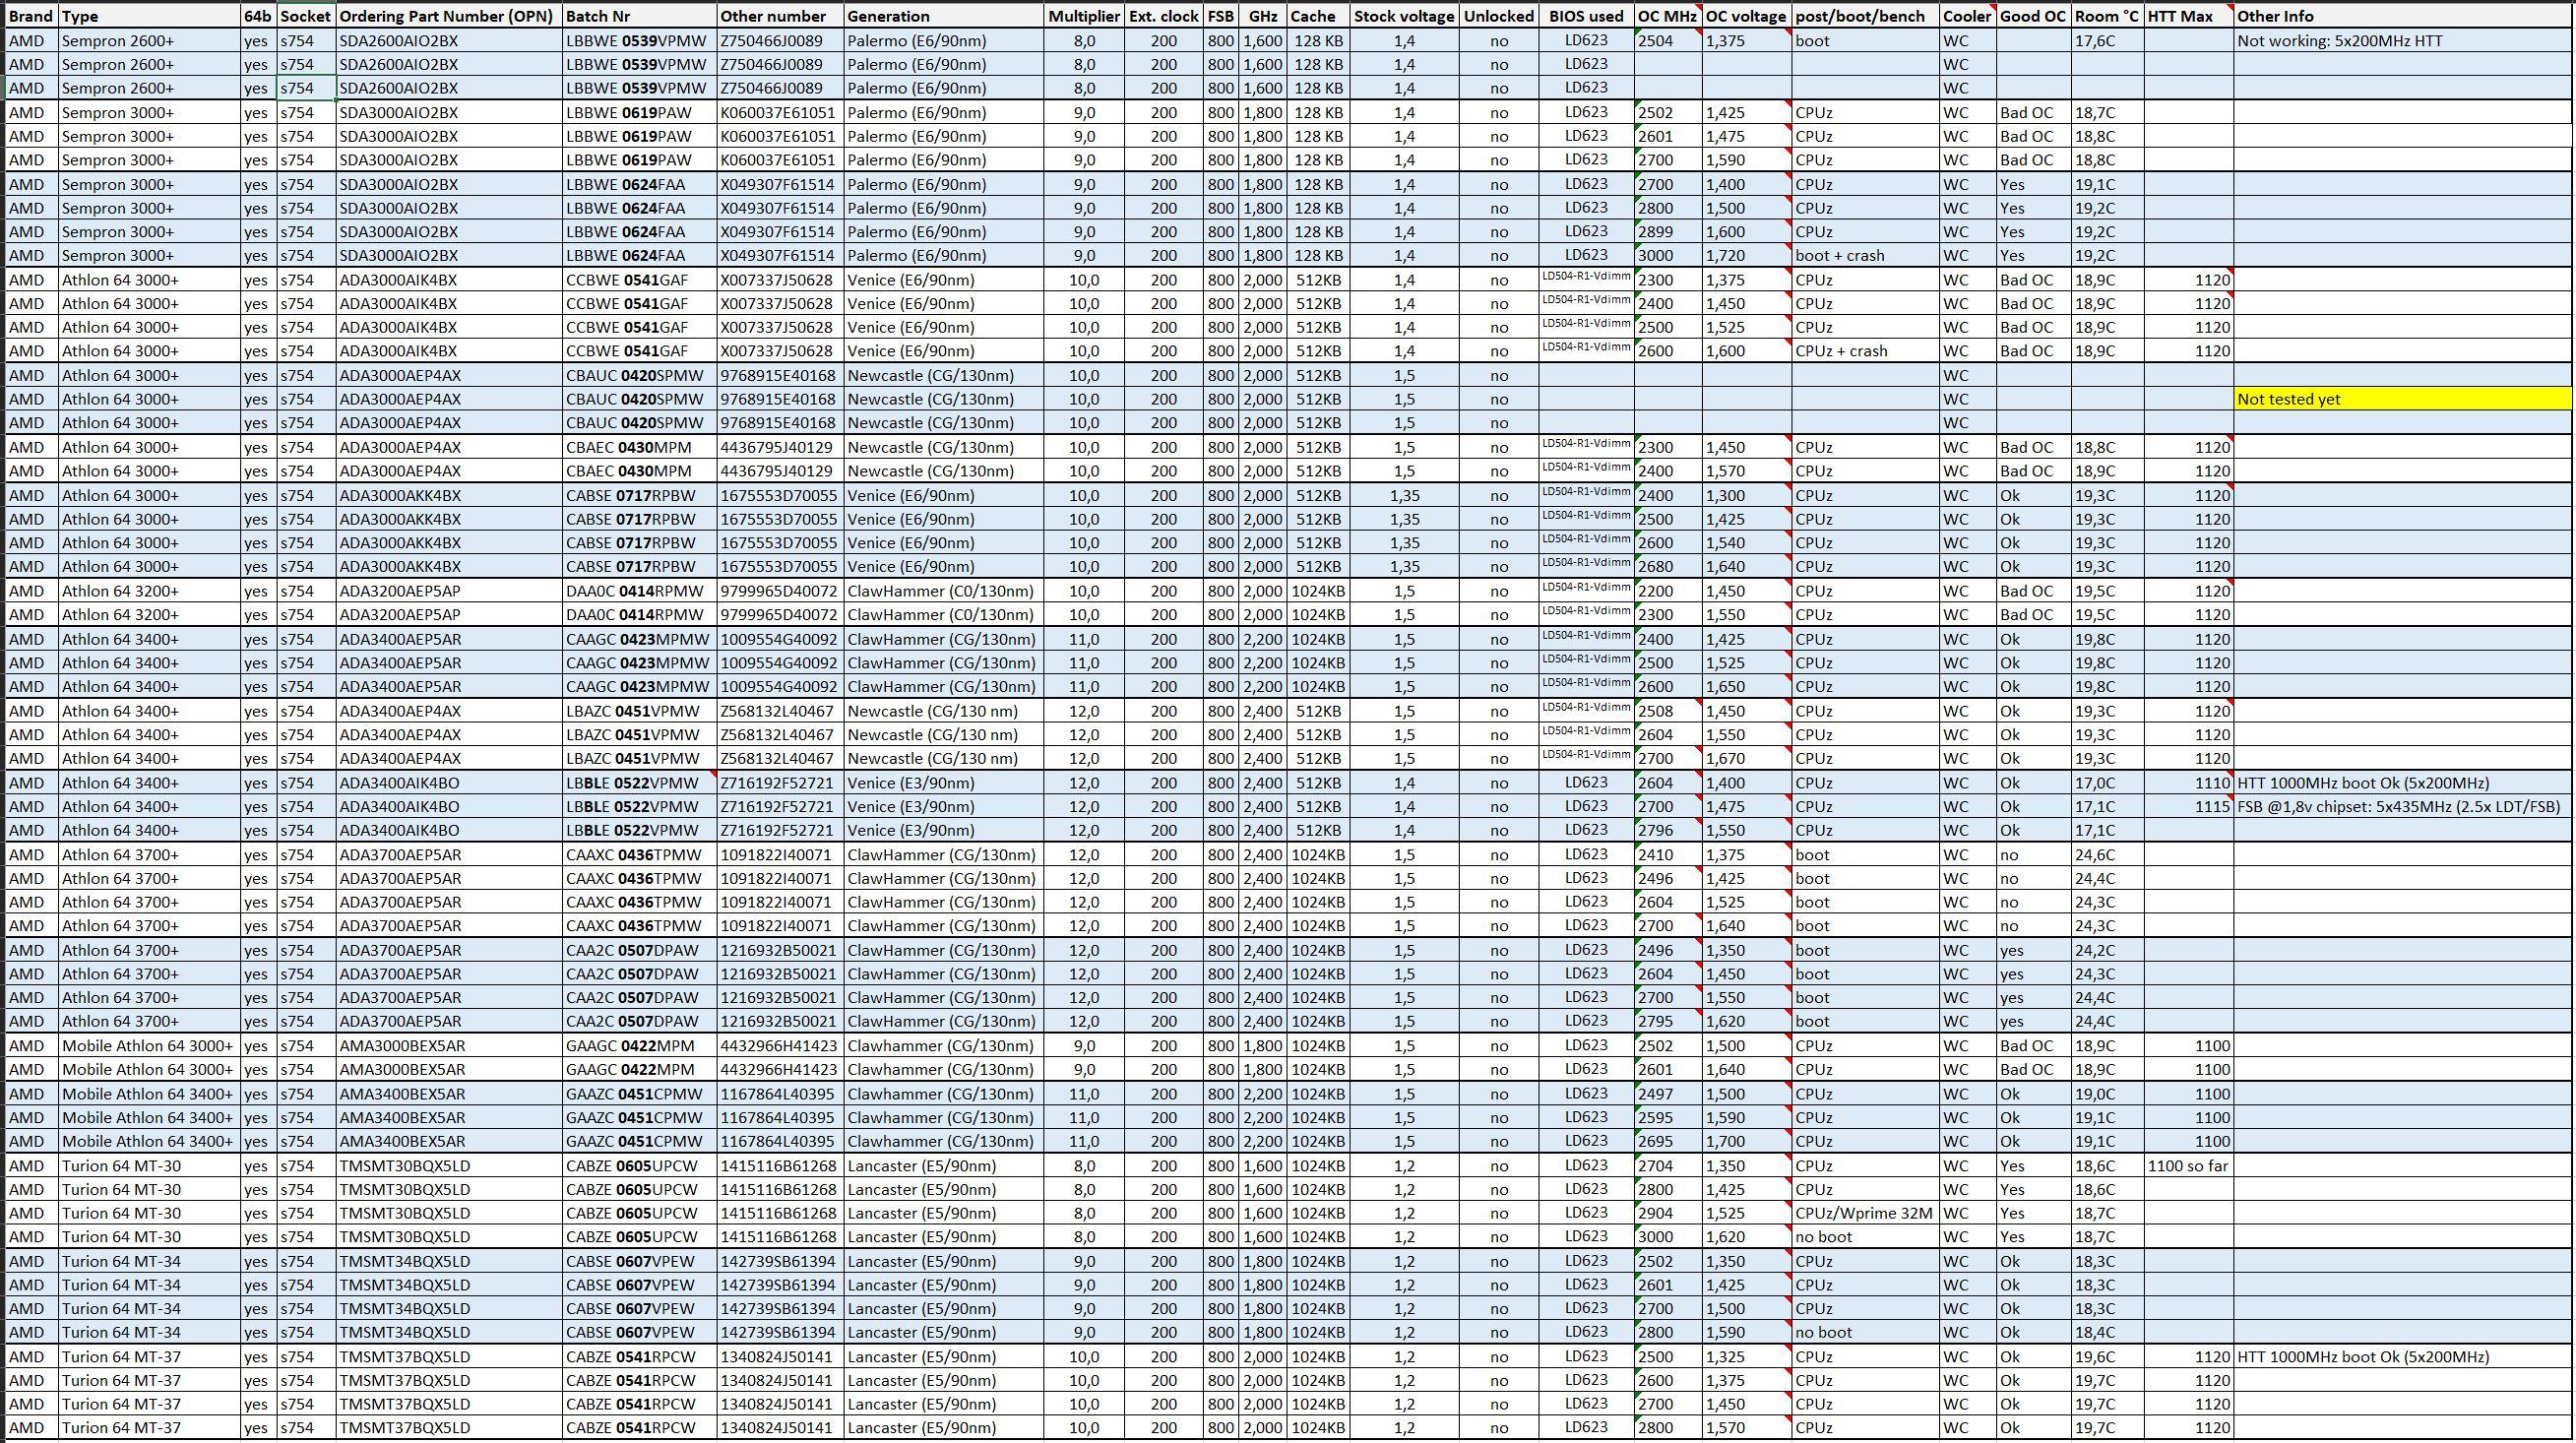
Task: Select the Generation column header
Action: point(943,16)
